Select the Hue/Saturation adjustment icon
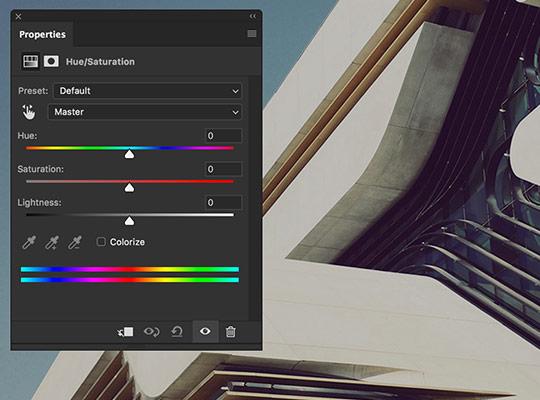This screenshot has height=400, width=540. point(30,62)
